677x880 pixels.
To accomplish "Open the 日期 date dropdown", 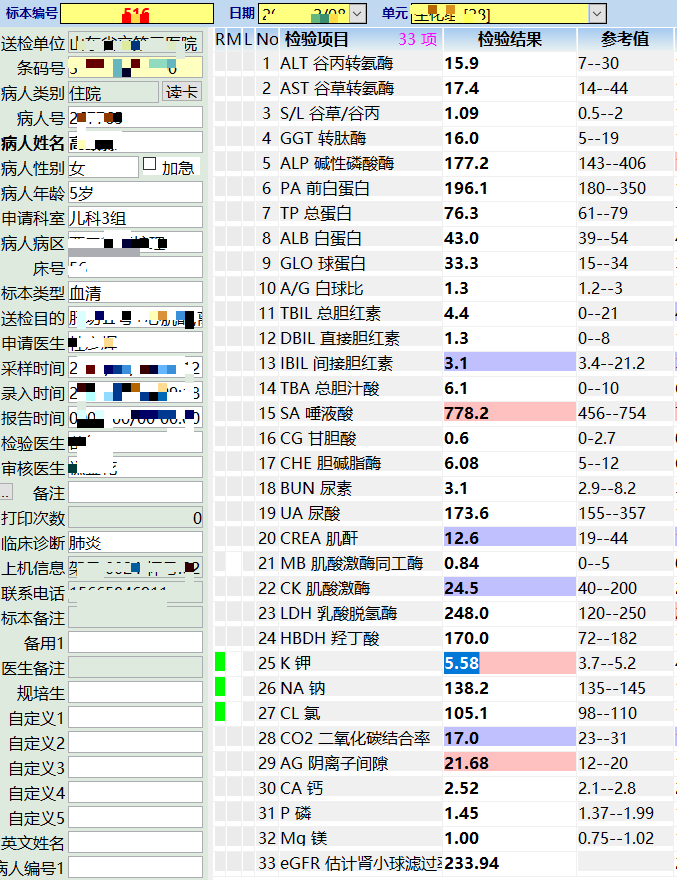I will point(358,14).
